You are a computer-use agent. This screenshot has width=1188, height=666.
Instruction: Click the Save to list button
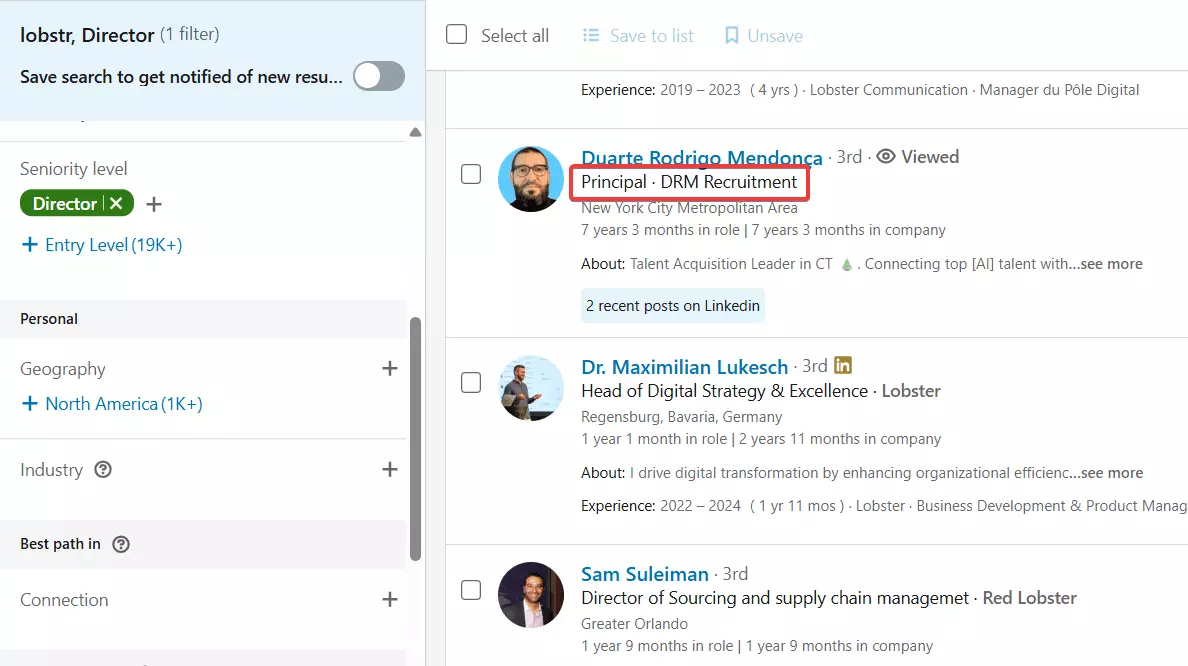point(638,36)
